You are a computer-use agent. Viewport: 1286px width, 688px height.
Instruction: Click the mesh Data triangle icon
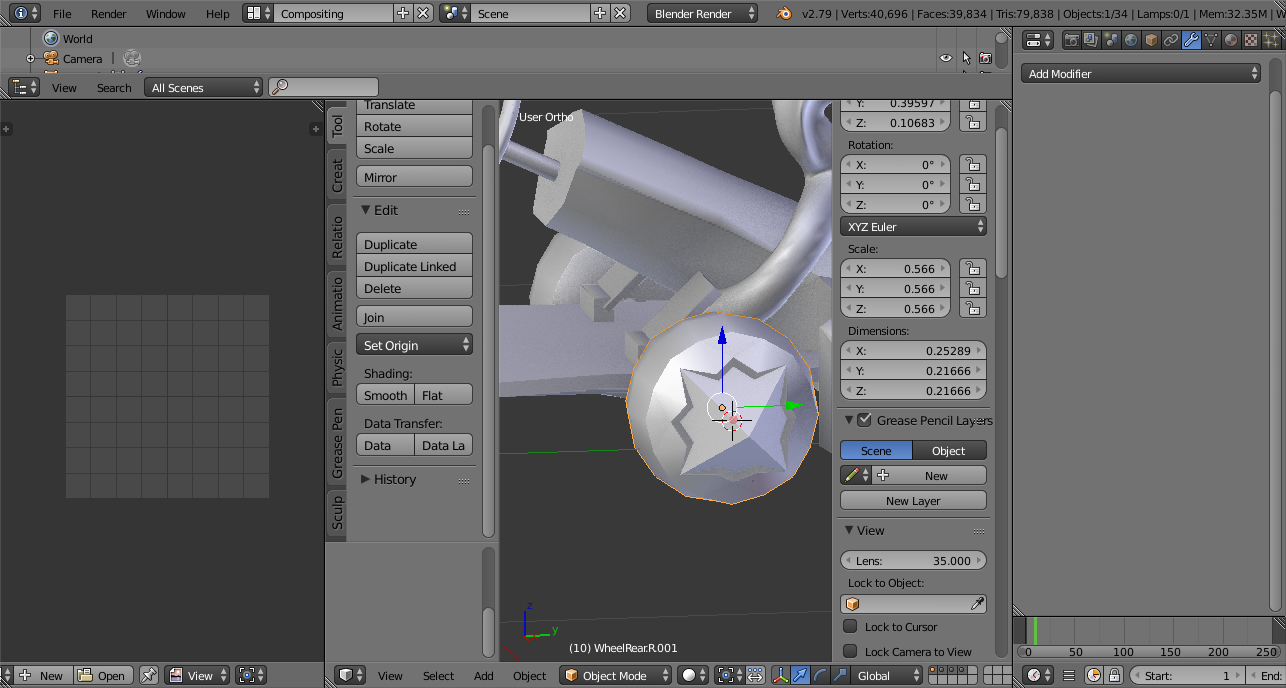tap(1211, 40)
